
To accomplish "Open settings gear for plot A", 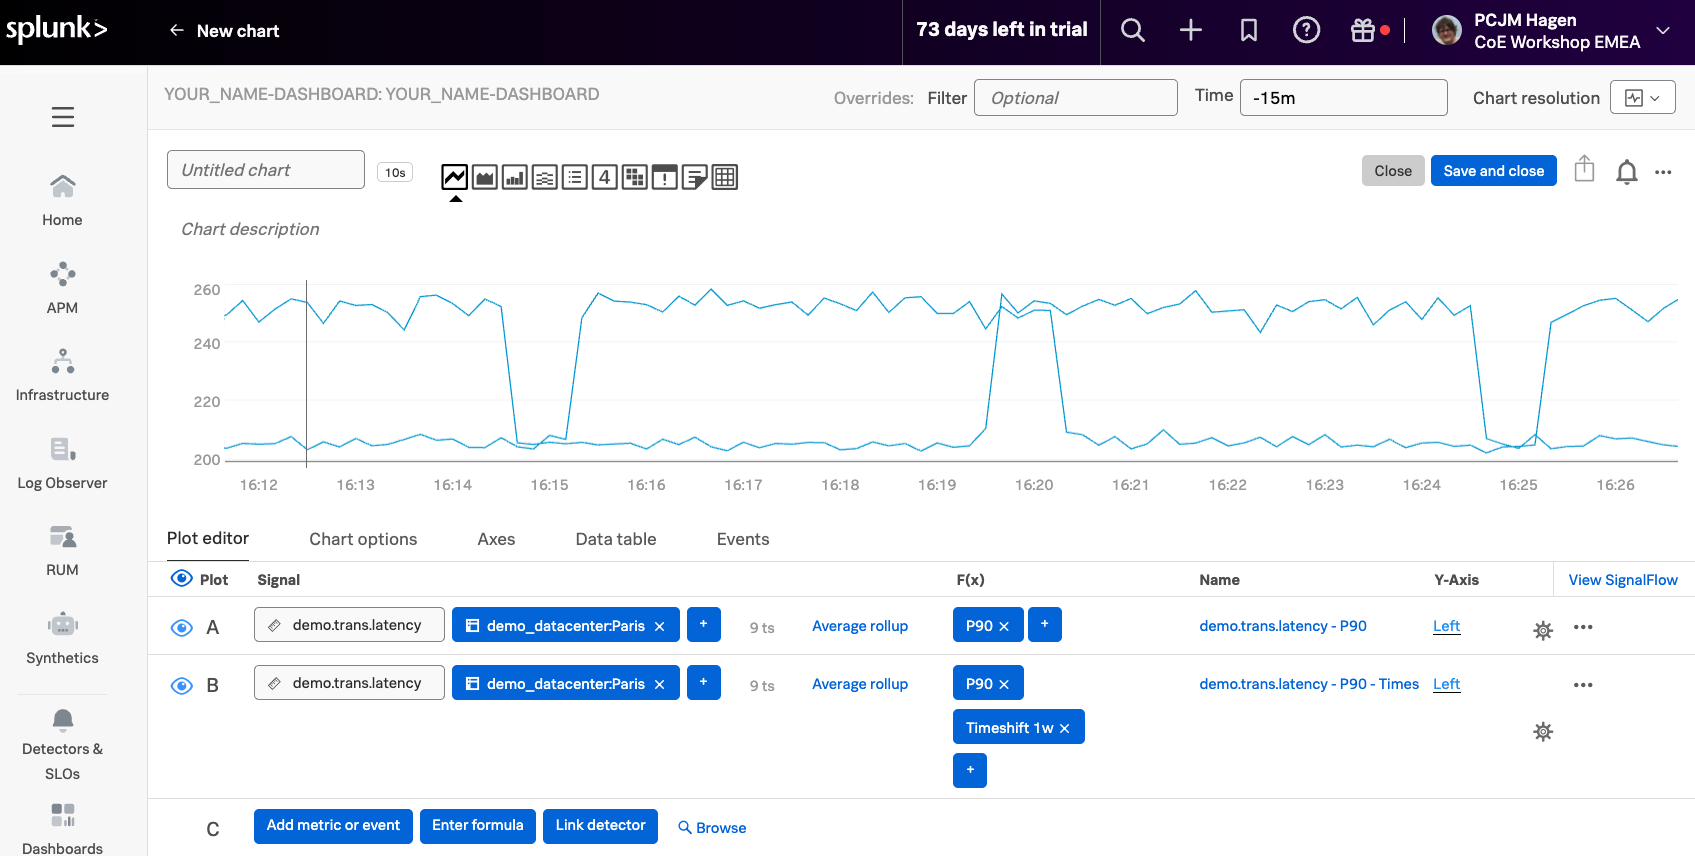I will click(1543, 630).
